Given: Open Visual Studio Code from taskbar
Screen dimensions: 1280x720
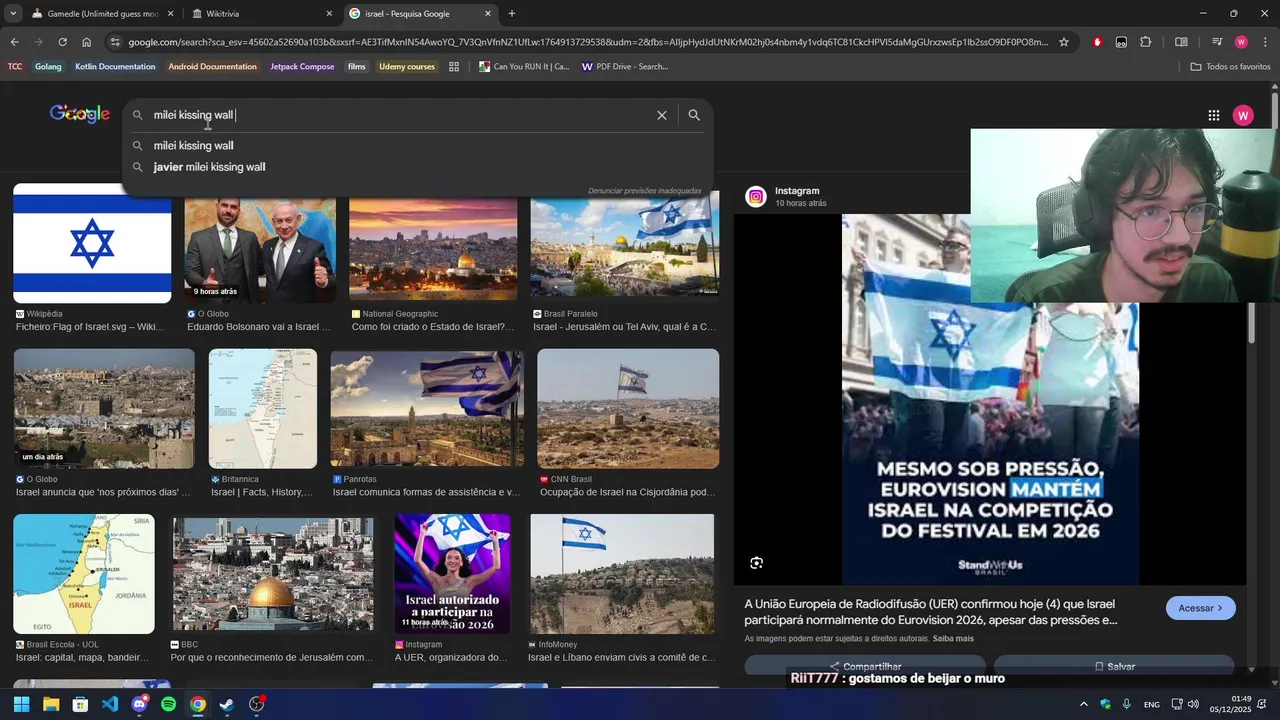Looking at the screenshot, I should [110, 704].
